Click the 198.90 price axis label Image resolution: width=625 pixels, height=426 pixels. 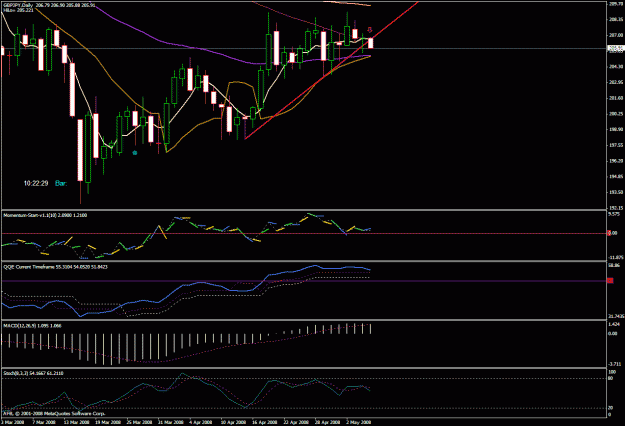coord(616,130)
